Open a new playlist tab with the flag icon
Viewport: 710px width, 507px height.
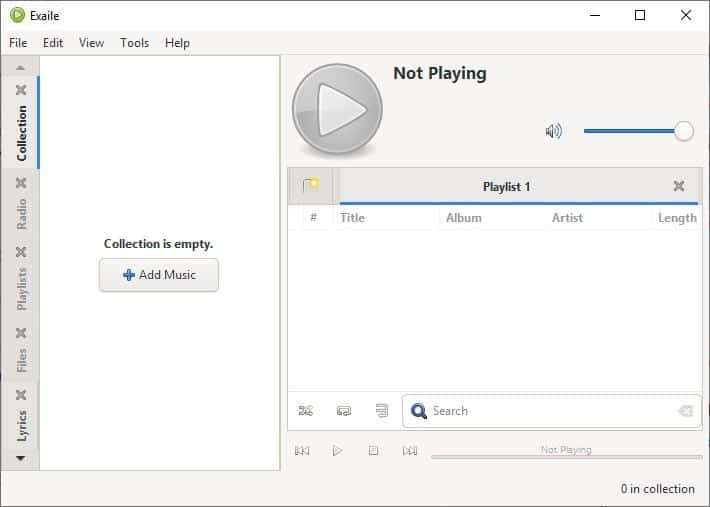point(311,186)
